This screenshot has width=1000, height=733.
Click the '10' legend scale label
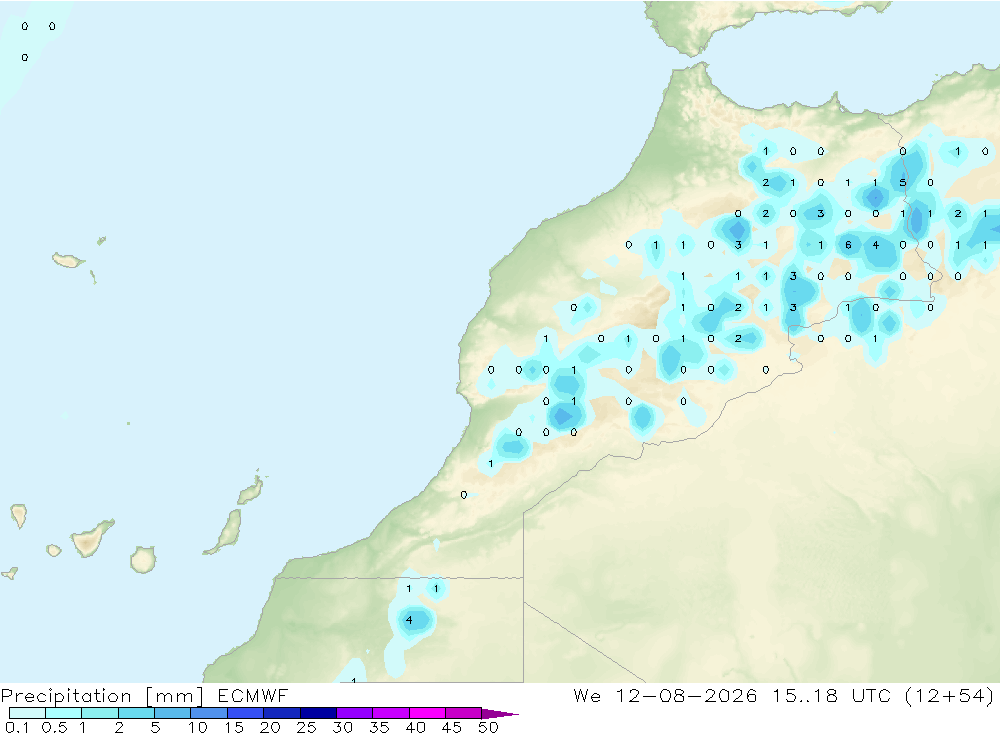198,727
